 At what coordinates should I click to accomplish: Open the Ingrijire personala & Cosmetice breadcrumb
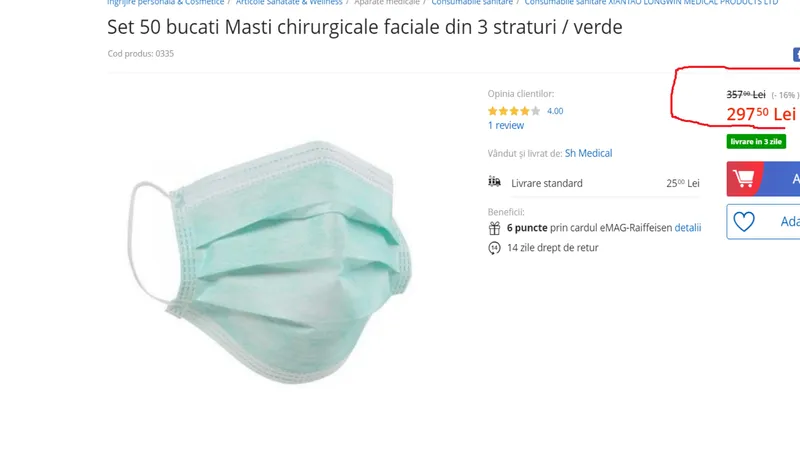(165, 2)
